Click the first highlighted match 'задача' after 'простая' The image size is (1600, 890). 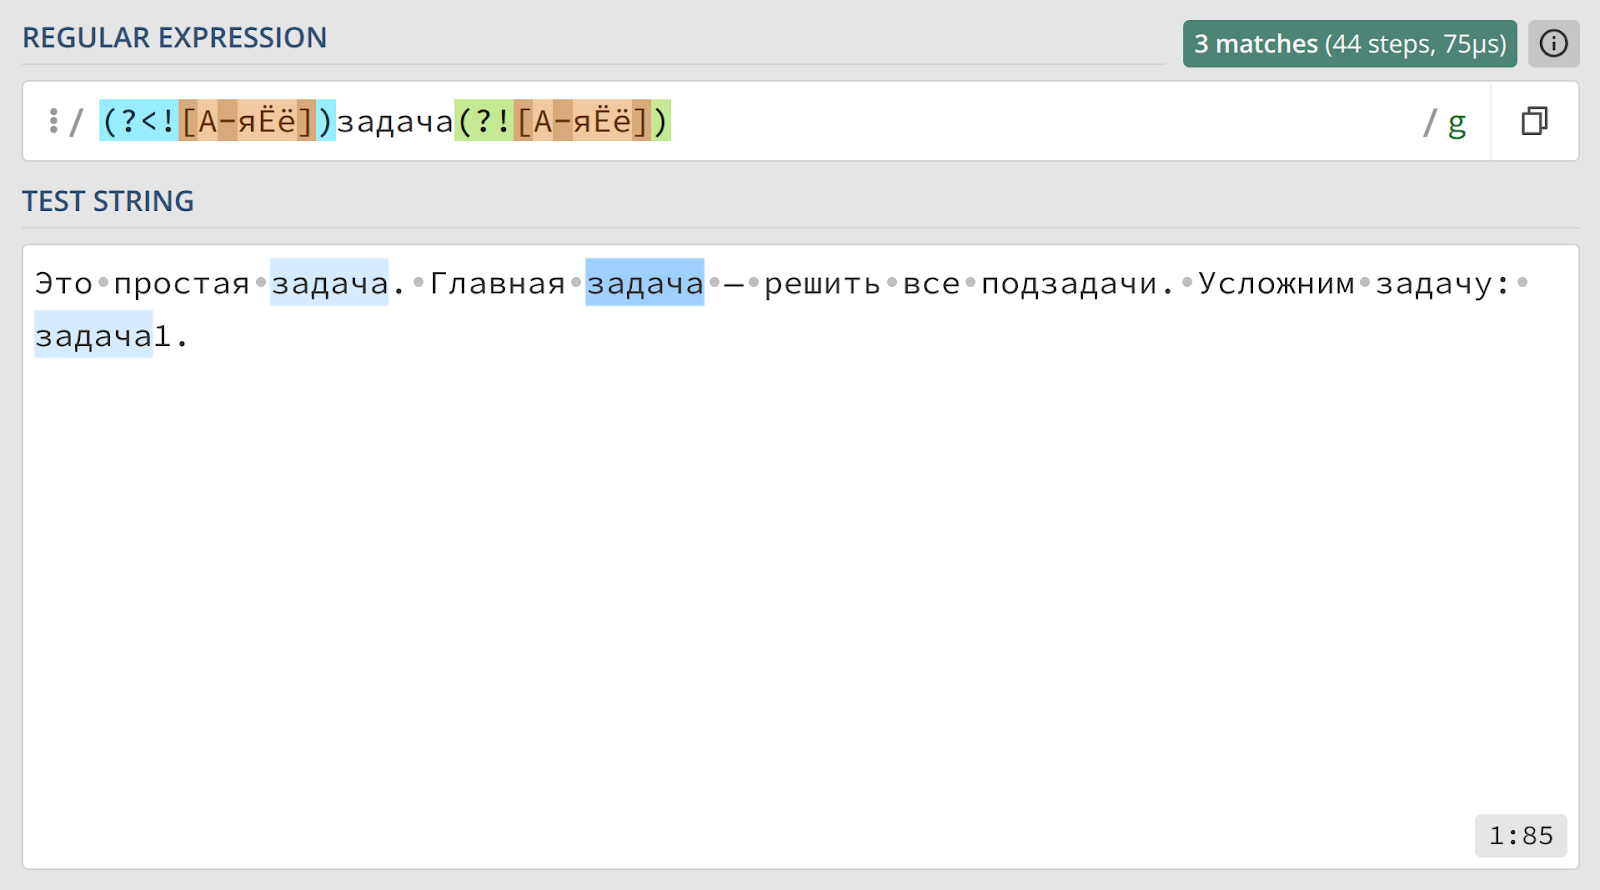point(329,283)
